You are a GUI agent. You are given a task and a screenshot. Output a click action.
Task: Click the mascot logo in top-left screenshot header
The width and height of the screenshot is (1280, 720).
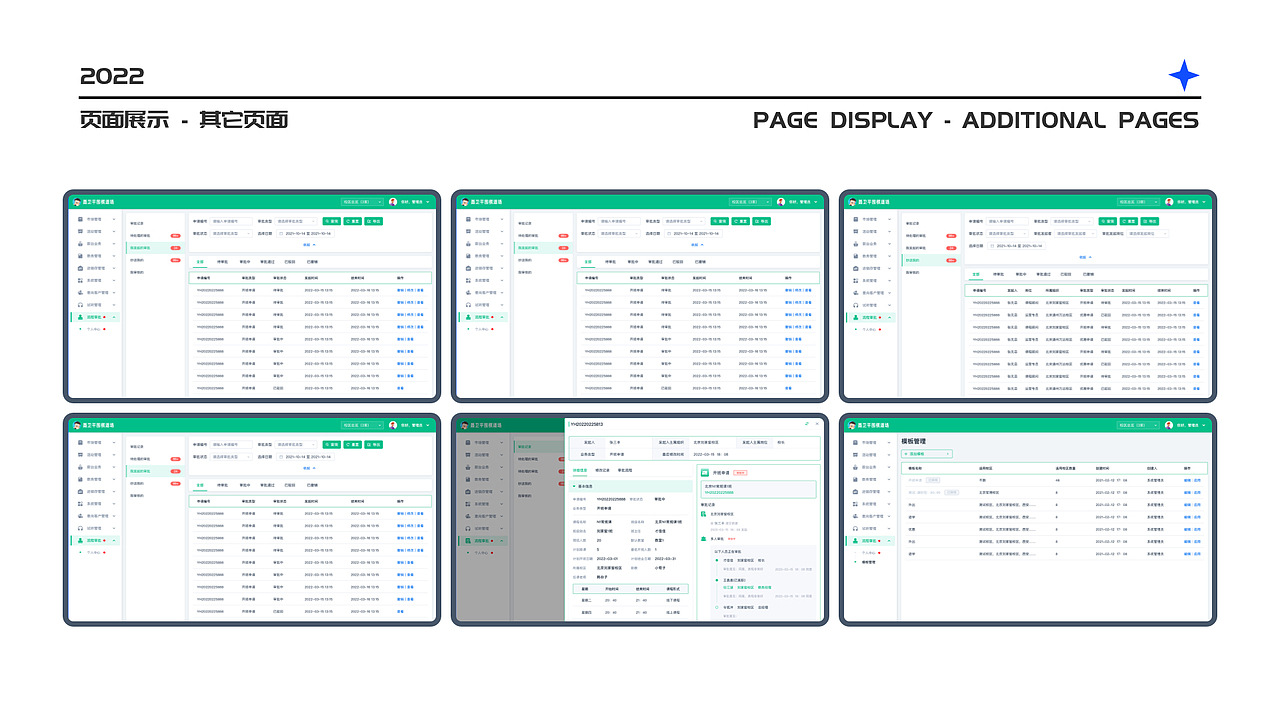(77, 202)
